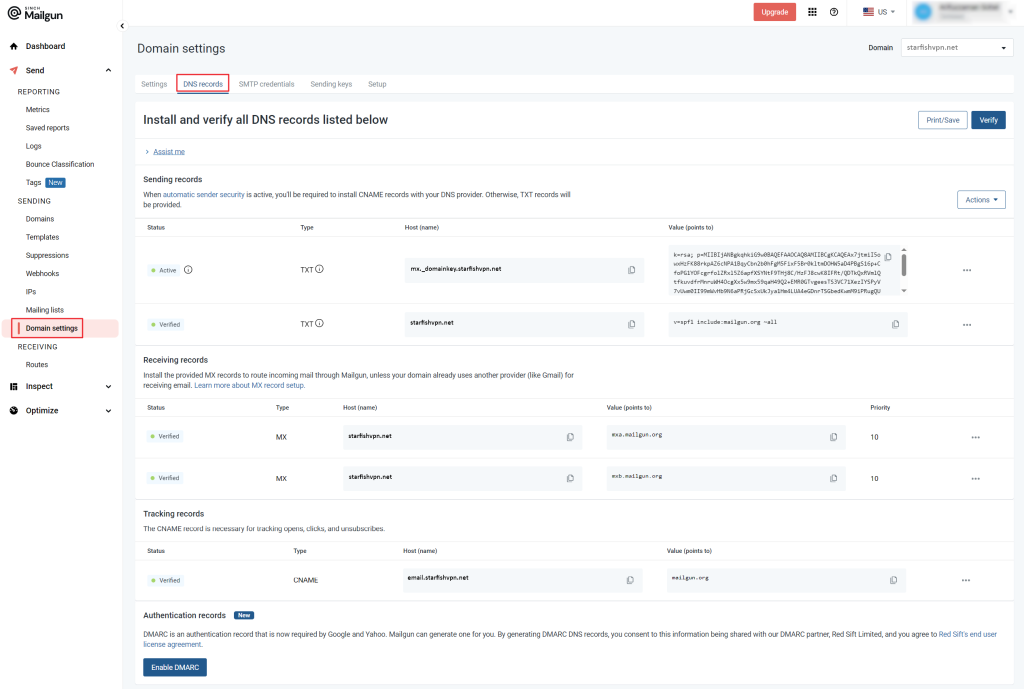Image resolution: width=1024 pixels, height=689 pixels.
Task: Click the info icon beside TXT in mx._domainkey row
Action: (x=319, y=269)
